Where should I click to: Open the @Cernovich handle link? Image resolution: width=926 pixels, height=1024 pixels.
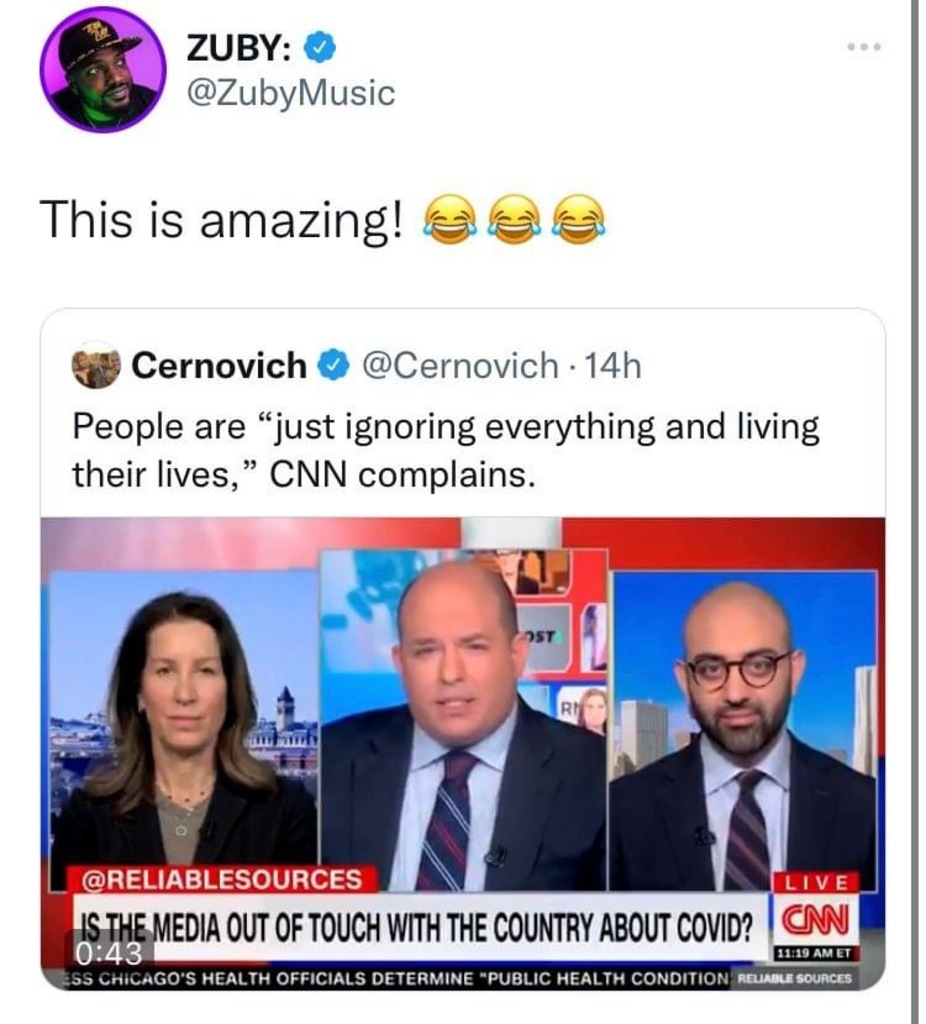459,366
